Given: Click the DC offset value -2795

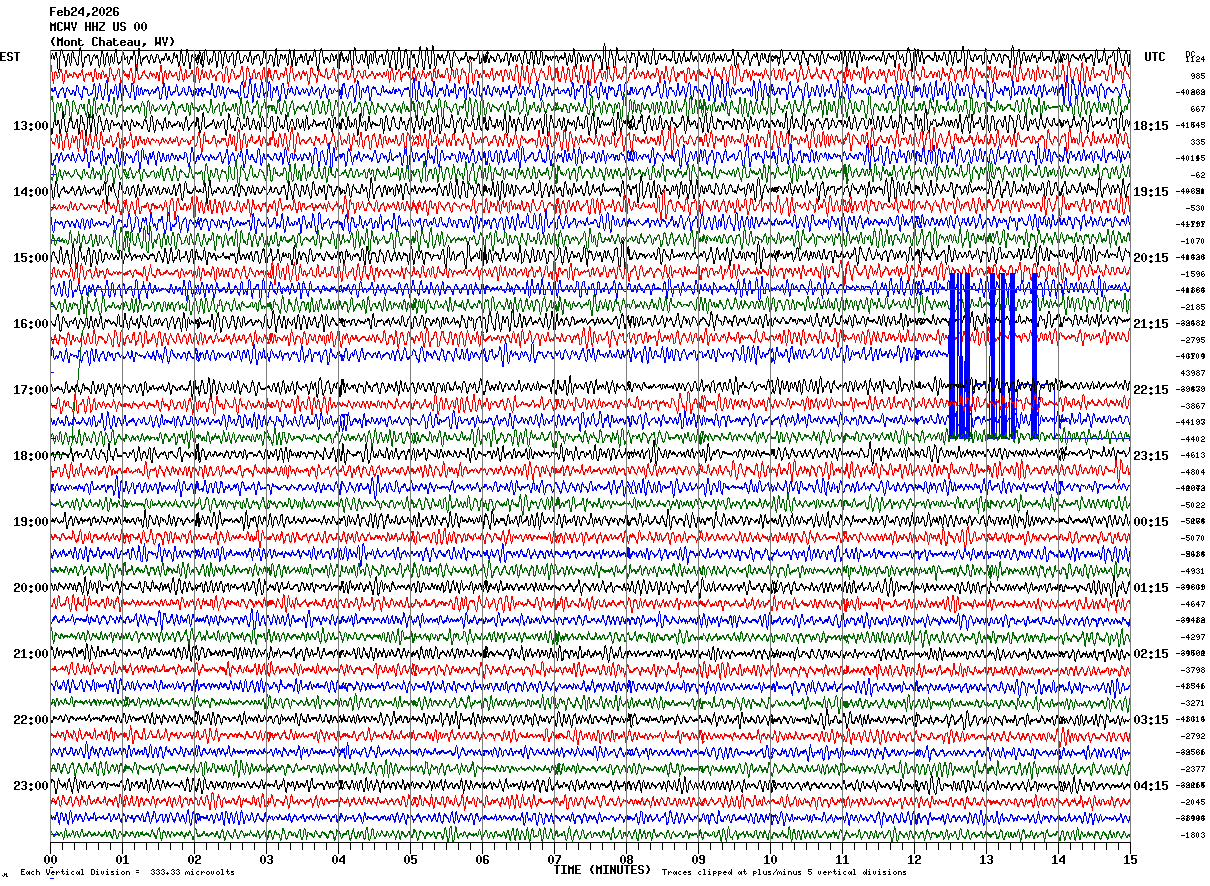Looking at the screenshot, I should pos(1194,340).
